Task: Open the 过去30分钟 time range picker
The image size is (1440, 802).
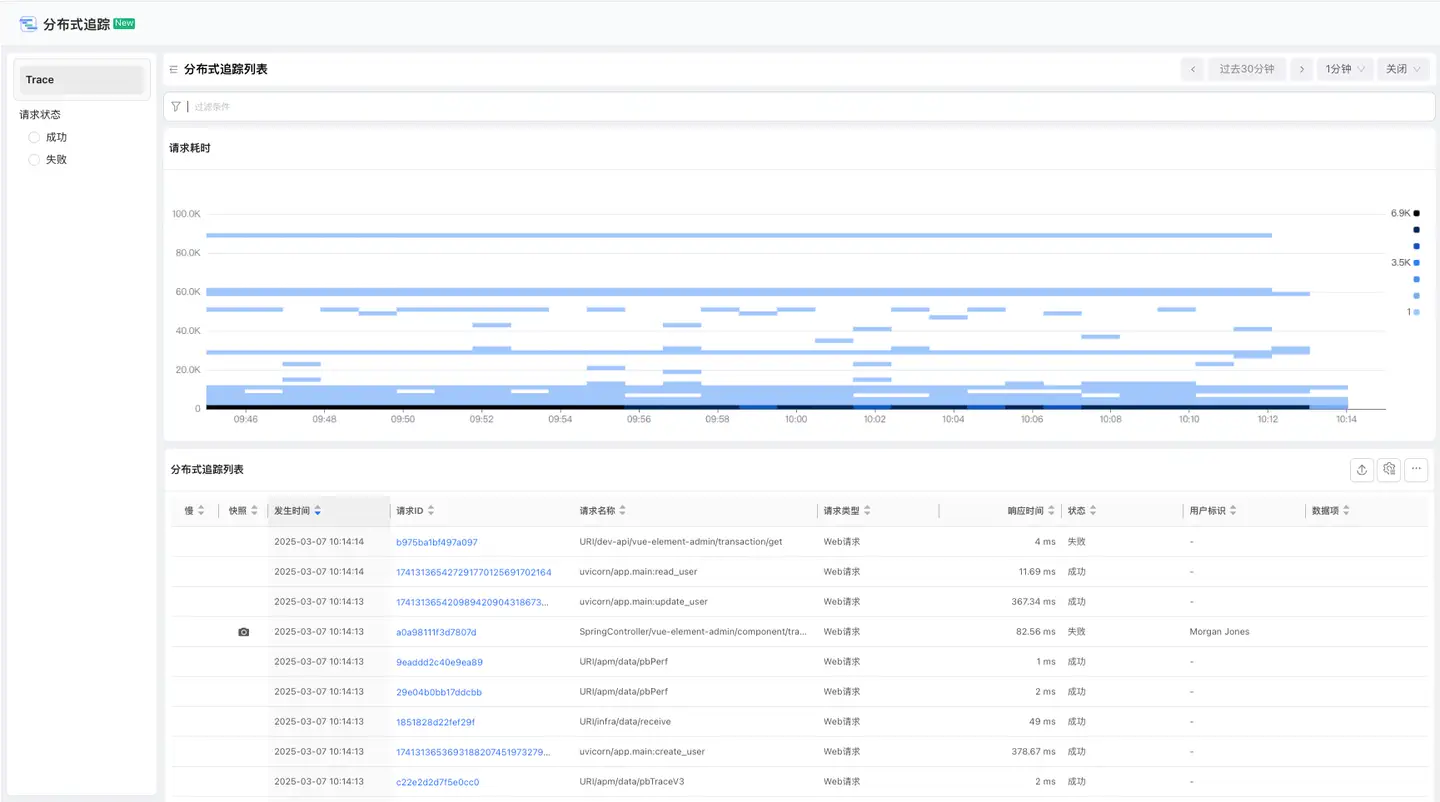Action: tap(1246, 69)
